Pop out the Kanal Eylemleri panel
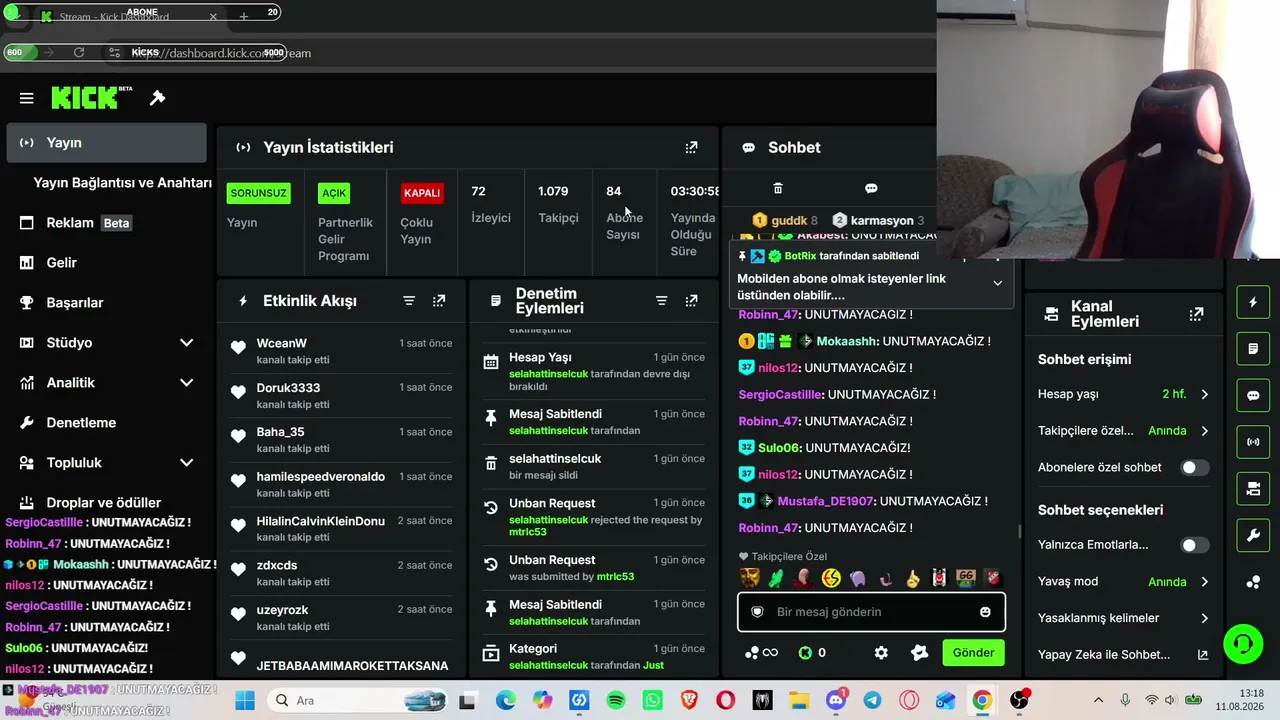The image size is (1280, 720). click(x=1196, y=314)
